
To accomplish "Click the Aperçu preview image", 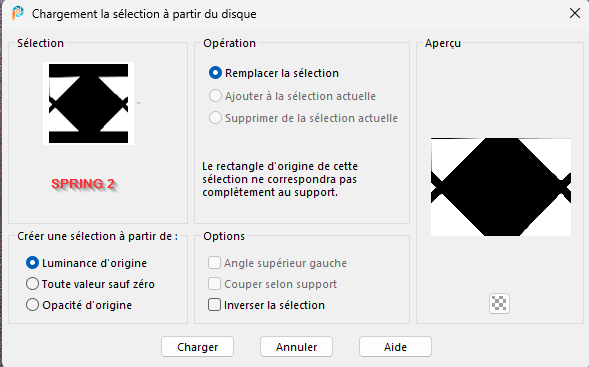I will click(x=501, y=187).
